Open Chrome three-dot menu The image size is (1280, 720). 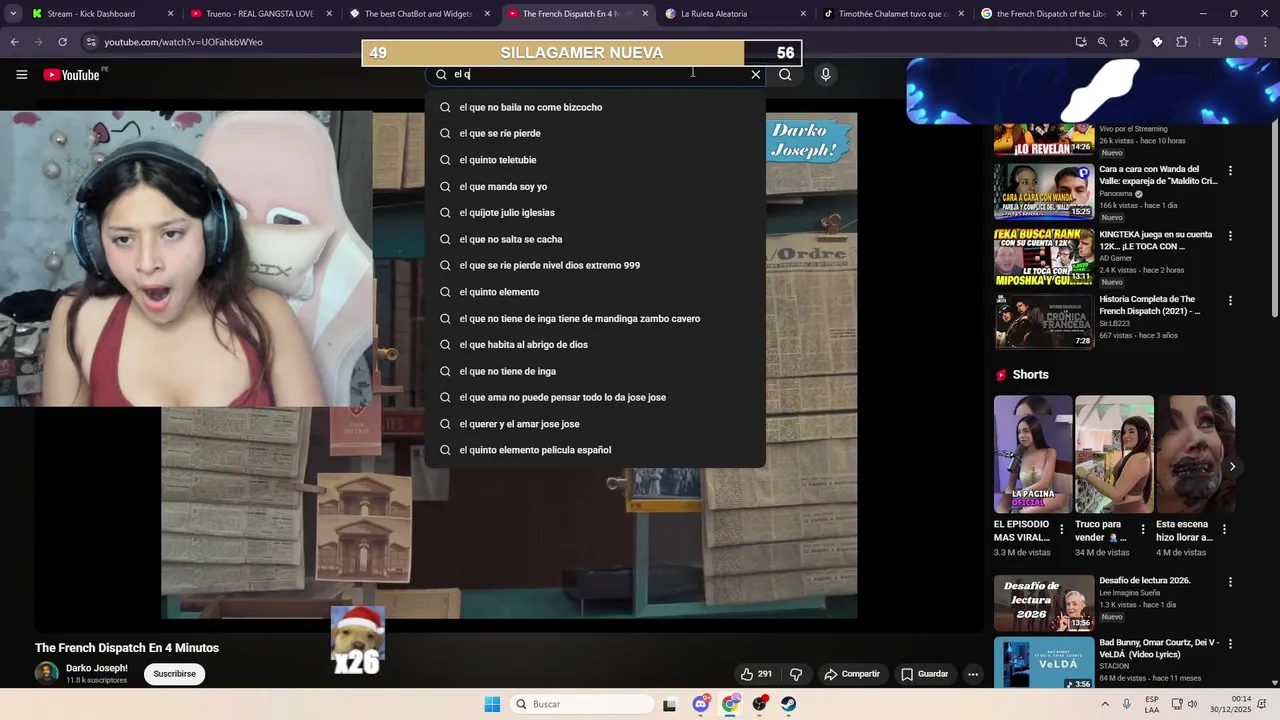1264,42
